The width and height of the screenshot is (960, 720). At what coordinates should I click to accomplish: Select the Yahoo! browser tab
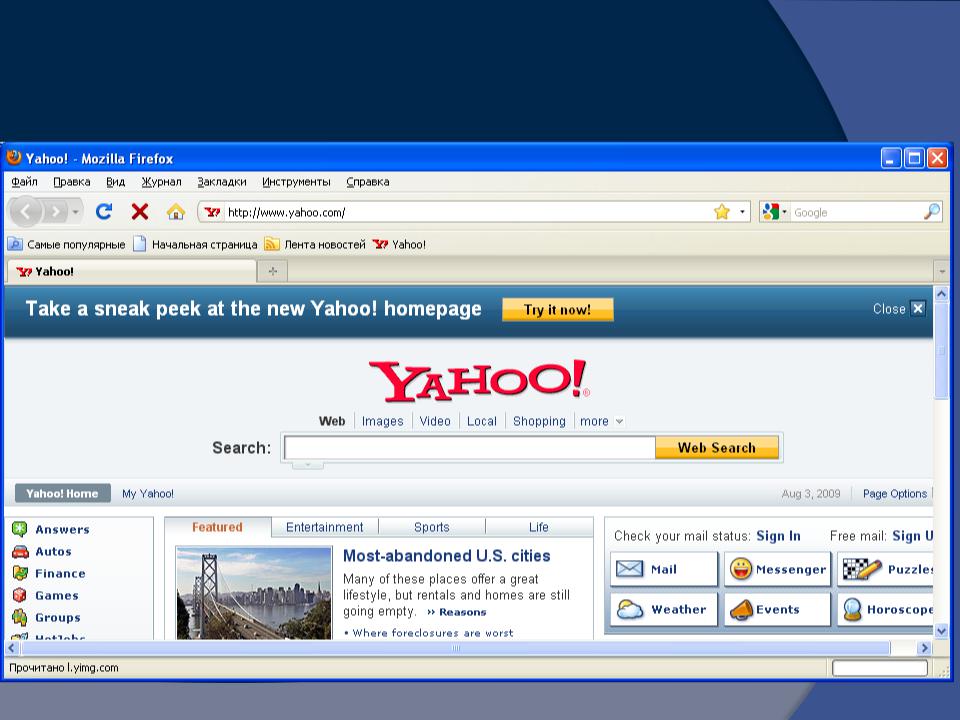tap(132, 271)
